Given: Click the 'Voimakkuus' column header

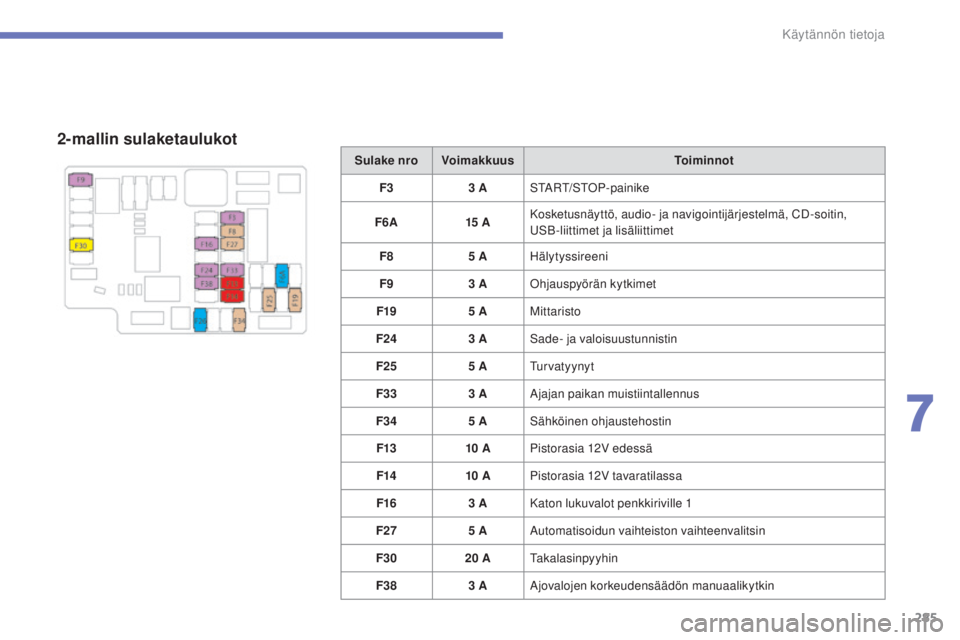Looking at the screenshot, I should coord(478,160).
